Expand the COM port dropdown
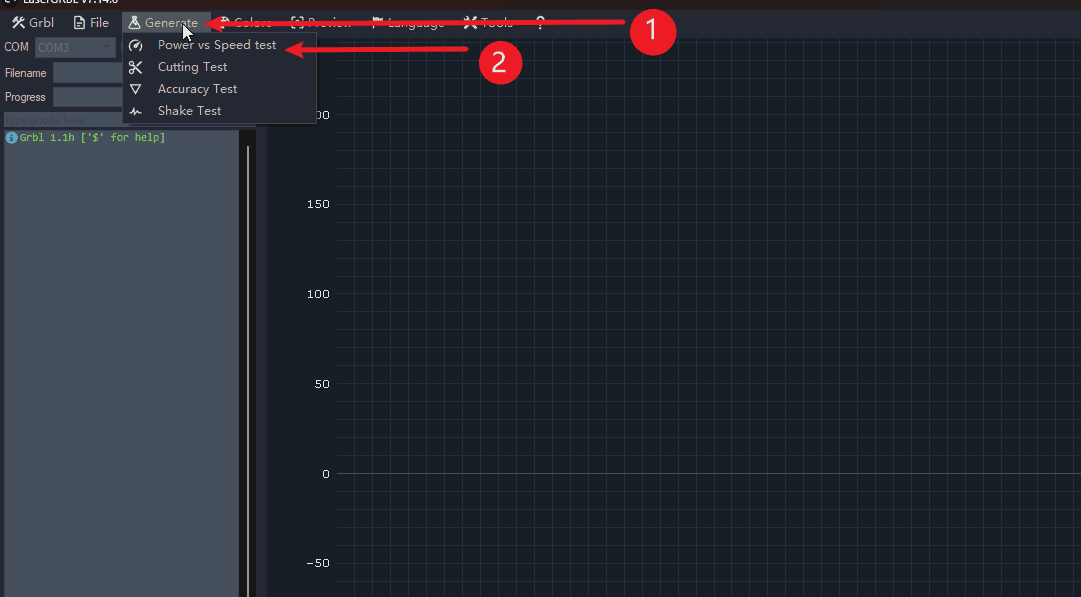Screen dimensions: 1081x597 point(75,47)
